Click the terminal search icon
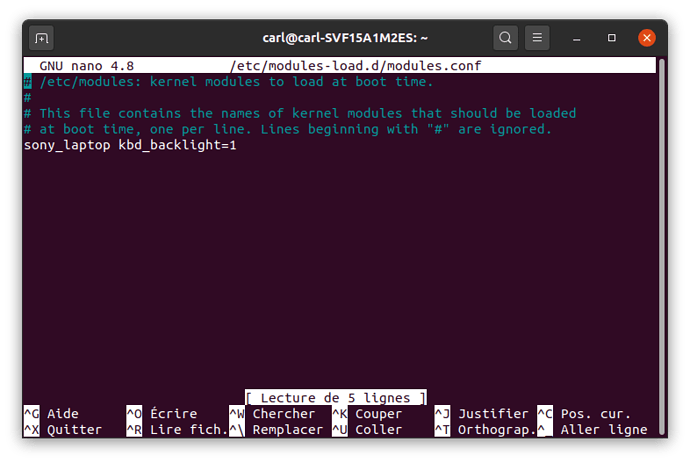Image resolution: width=690 pixels, height=462 pixels. (506, 38)
